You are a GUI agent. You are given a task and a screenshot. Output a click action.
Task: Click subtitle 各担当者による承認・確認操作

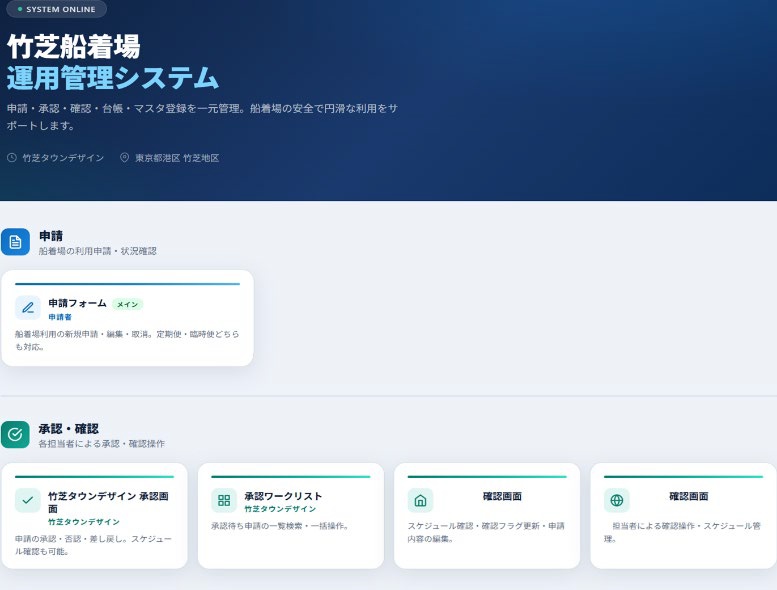(x=102, y=444)
